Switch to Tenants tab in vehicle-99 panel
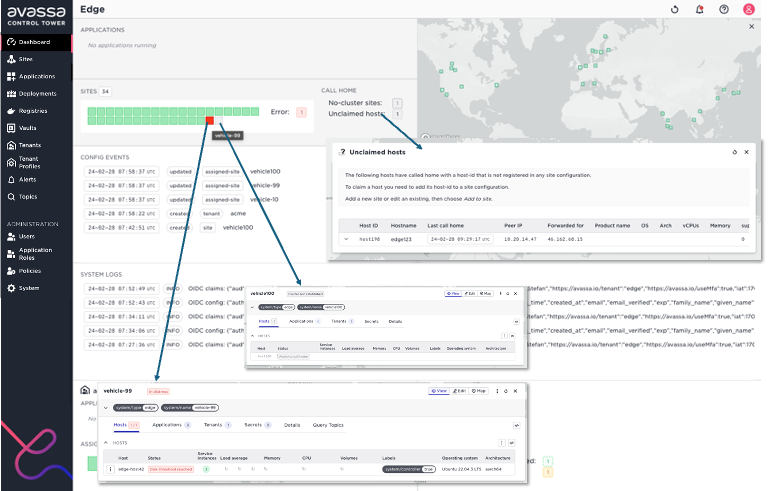This screenshot has width=768, height=491. click(x=217, y=425)
